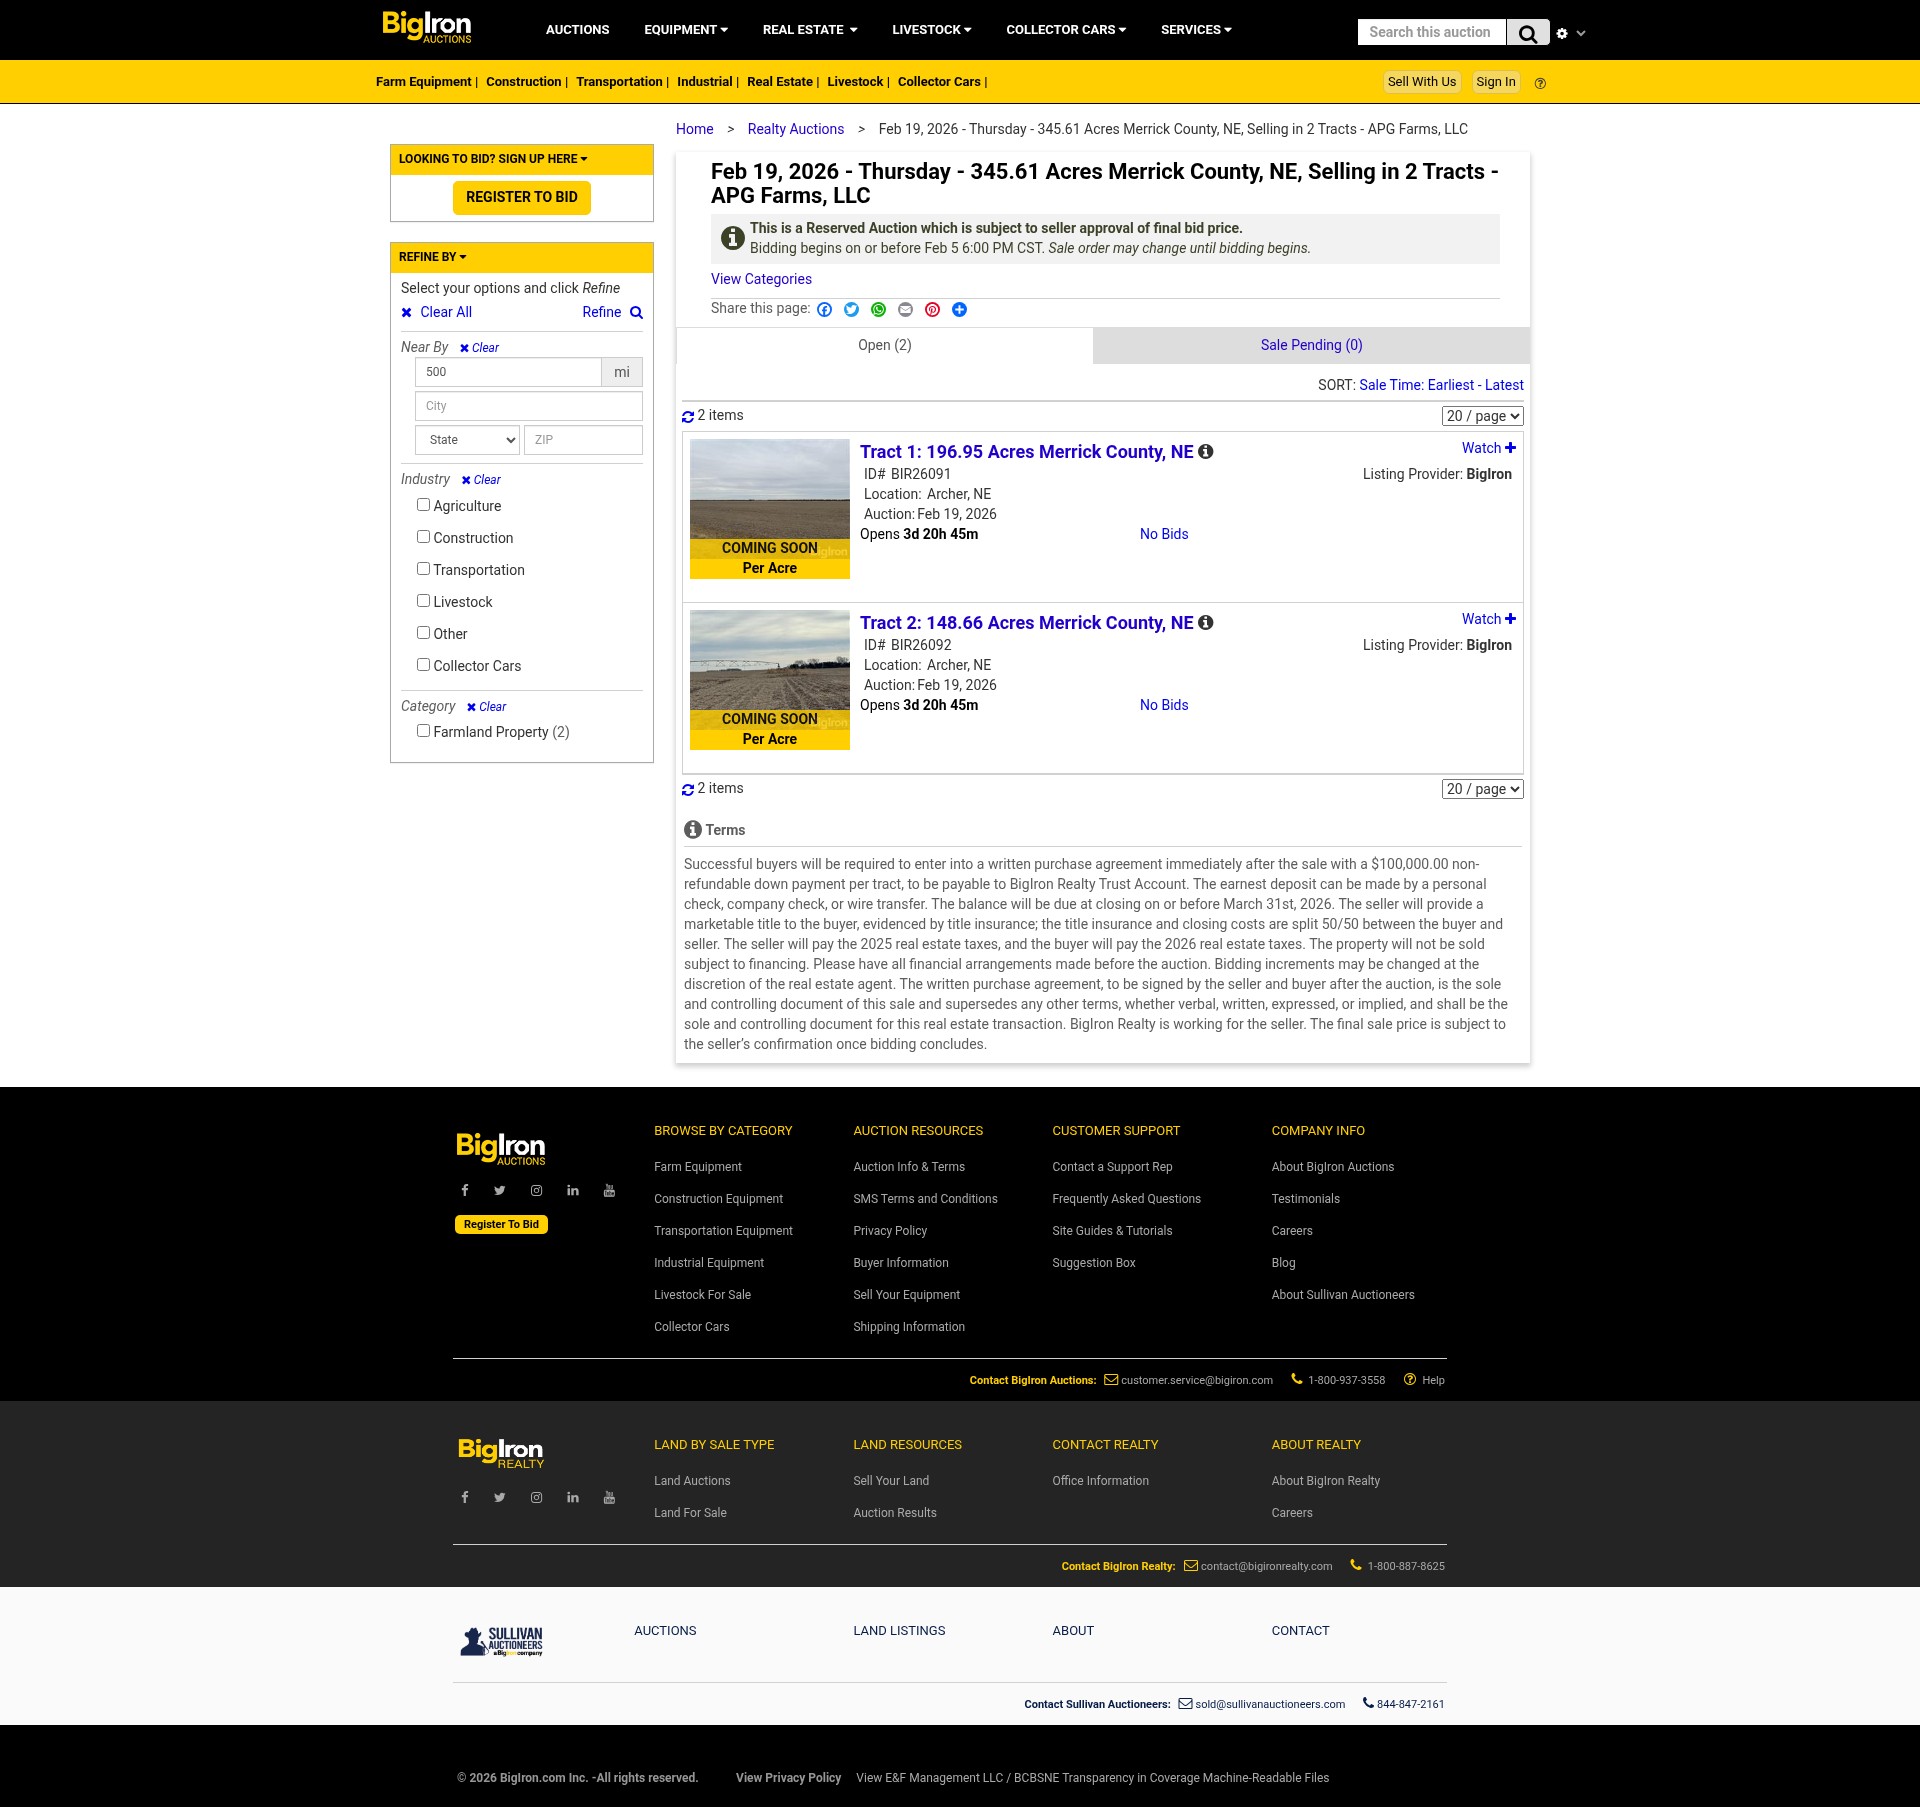Open Farm Equipment in yellow bar
The height and width of the screenshot is (1807, 1920).
tap(423, 82)
